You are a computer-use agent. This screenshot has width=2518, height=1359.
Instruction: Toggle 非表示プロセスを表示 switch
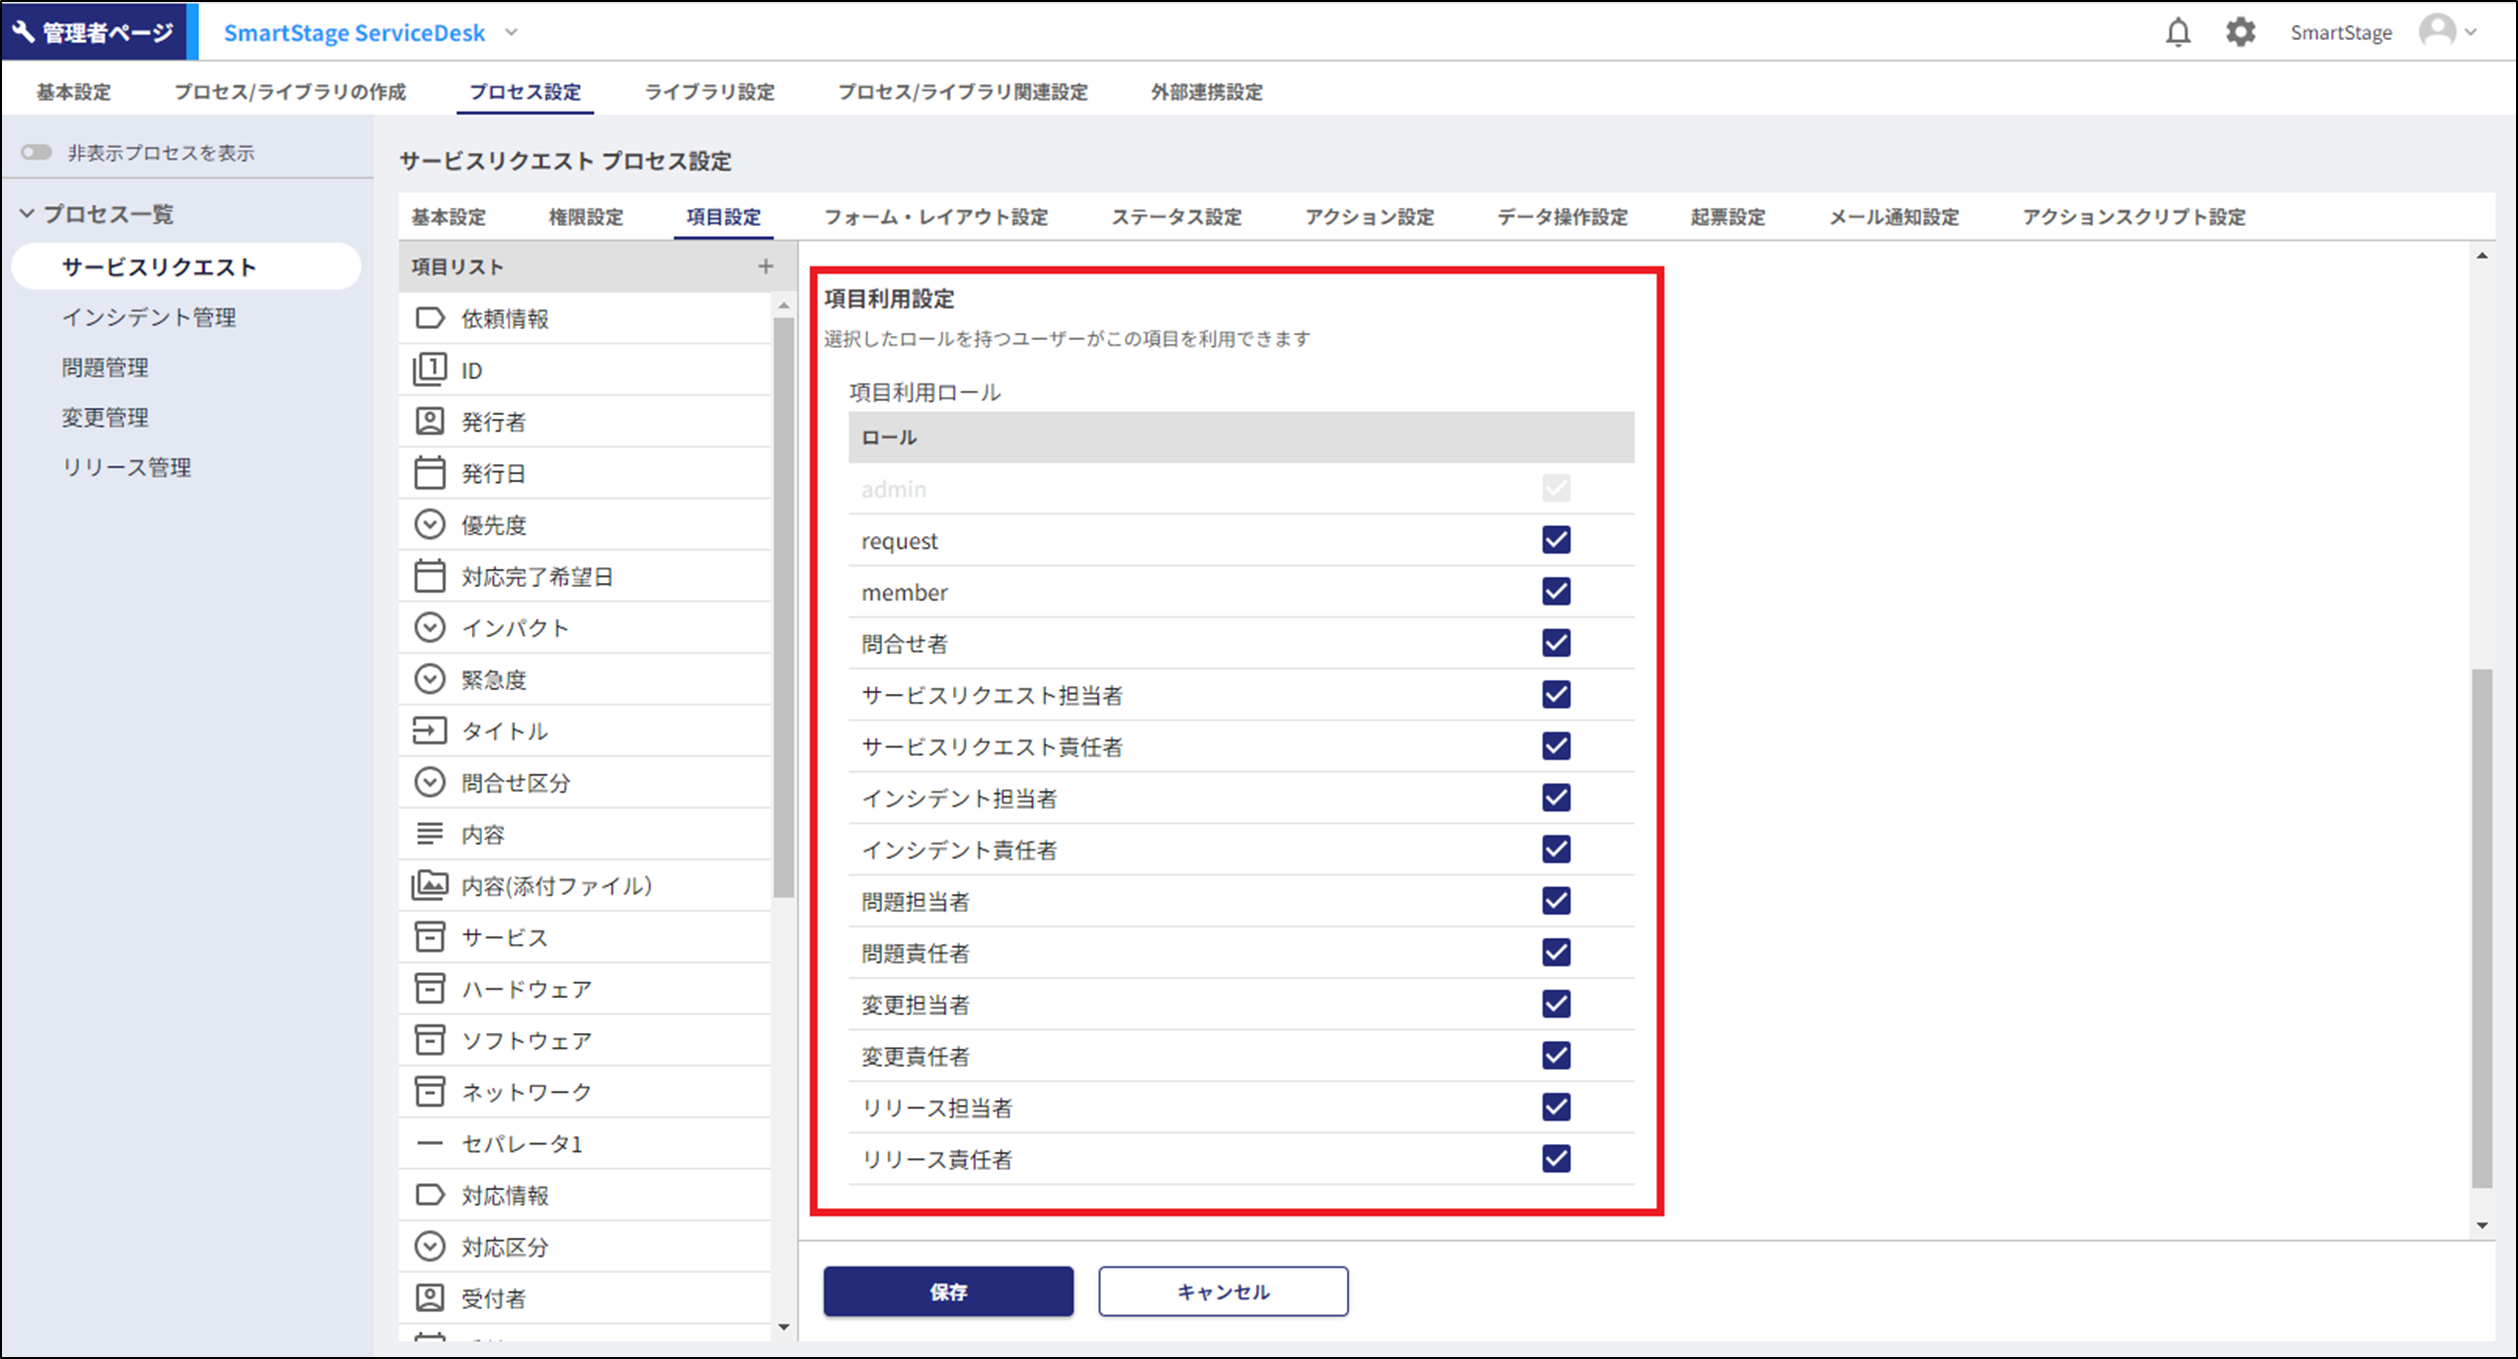(37, 152)
